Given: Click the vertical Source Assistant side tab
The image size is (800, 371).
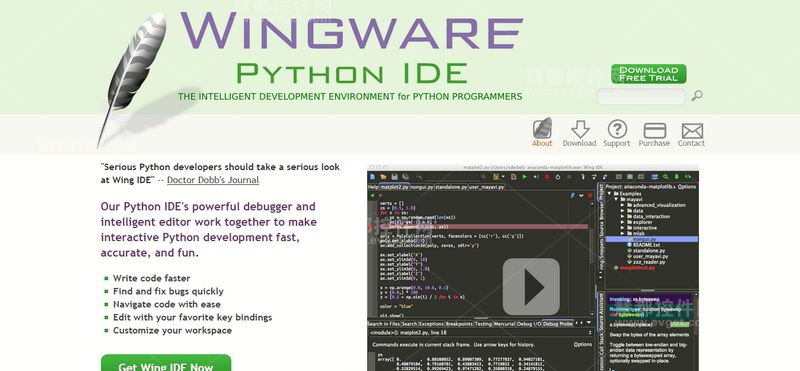Looking at the screenshot, I should coord(601,312).
